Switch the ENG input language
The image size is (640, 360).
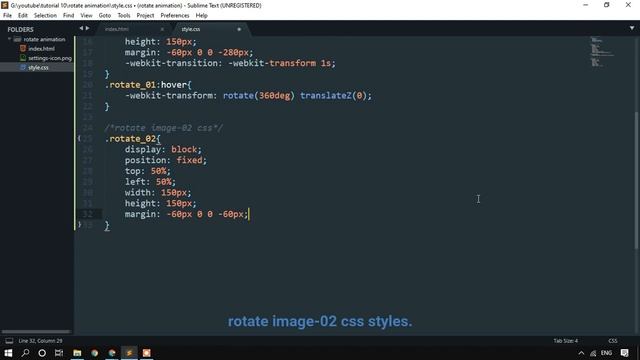606,353
